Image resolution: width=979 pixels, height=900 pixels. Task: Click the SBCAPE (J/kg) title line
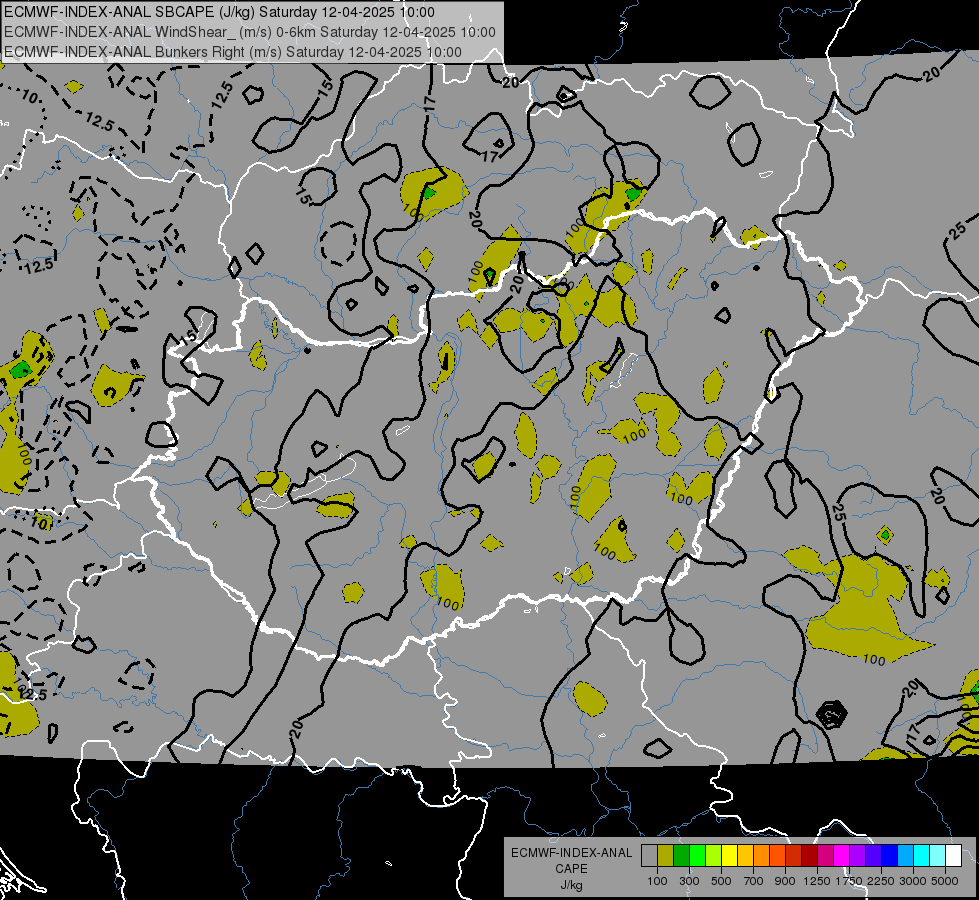point(219,12)
